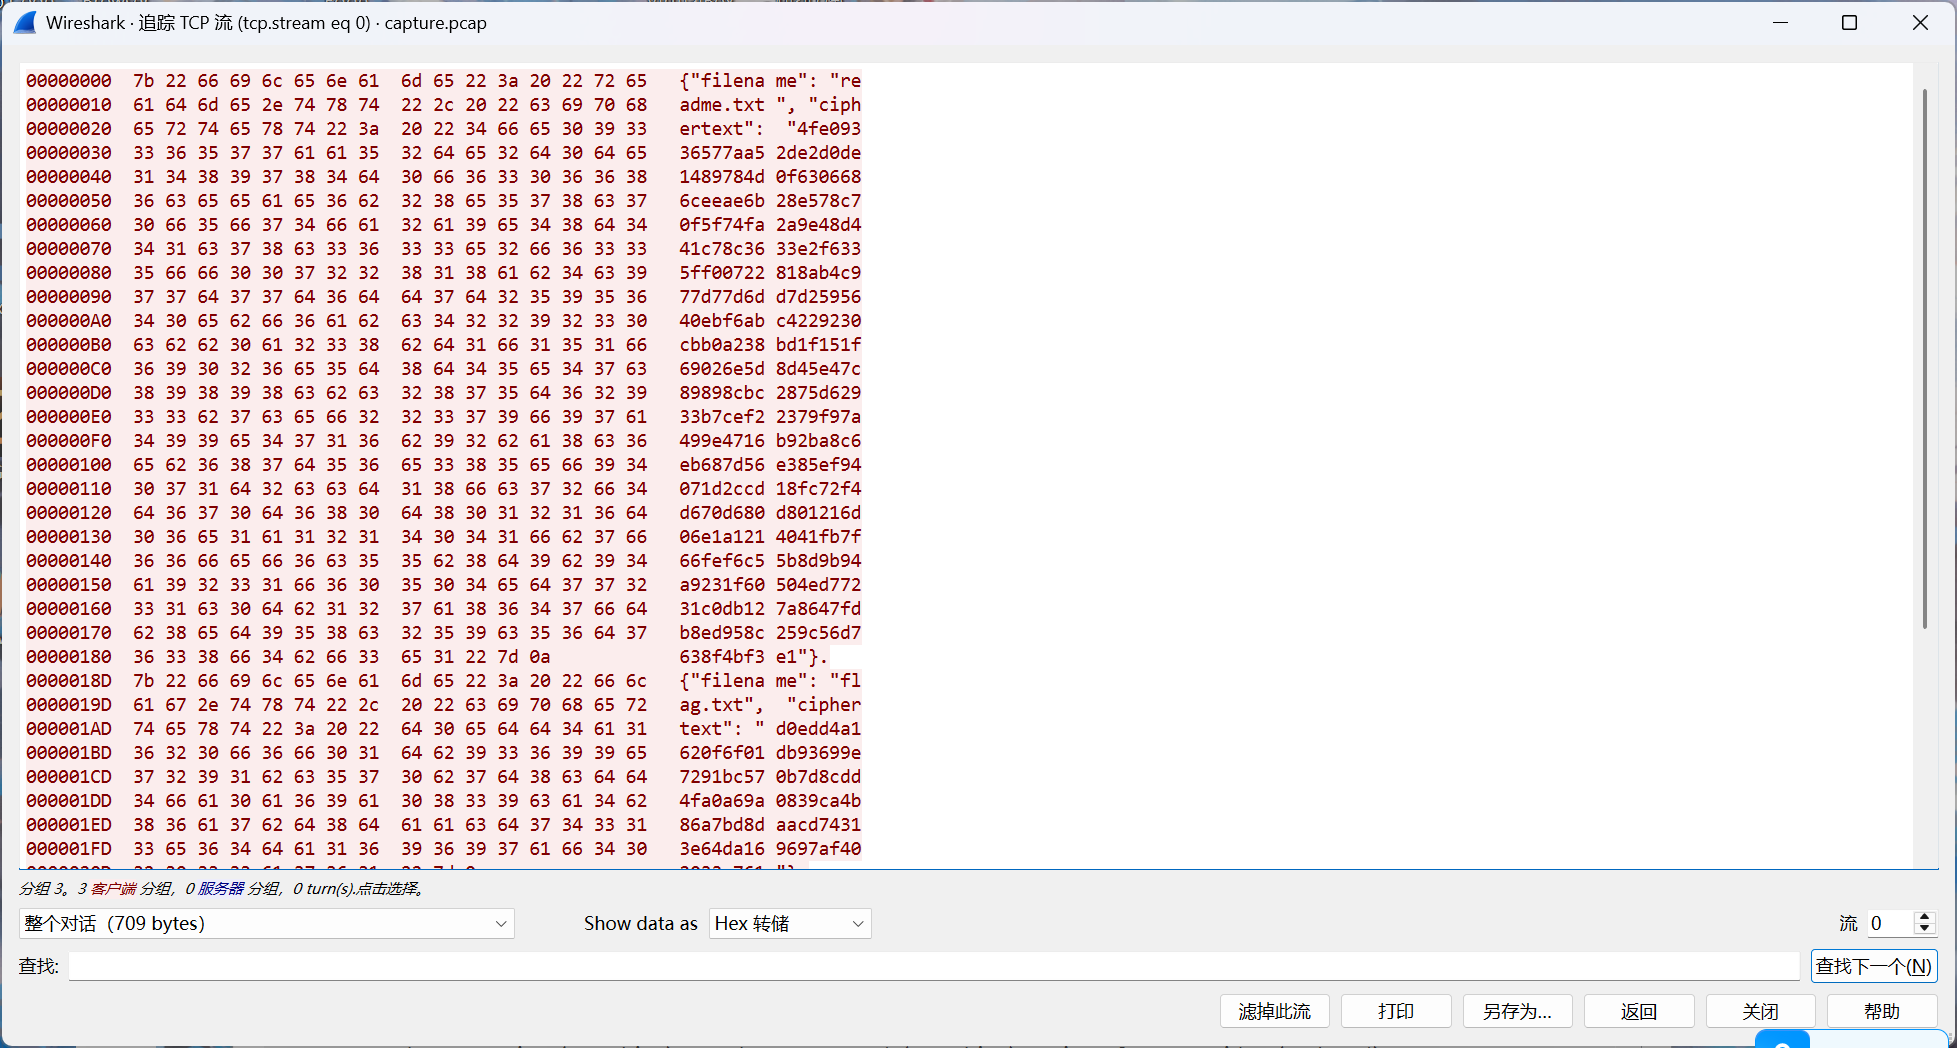Screen dimensions: 1957x1048
Task: Select the blue 服务器 text in status line
Action: tap(220, 888)
